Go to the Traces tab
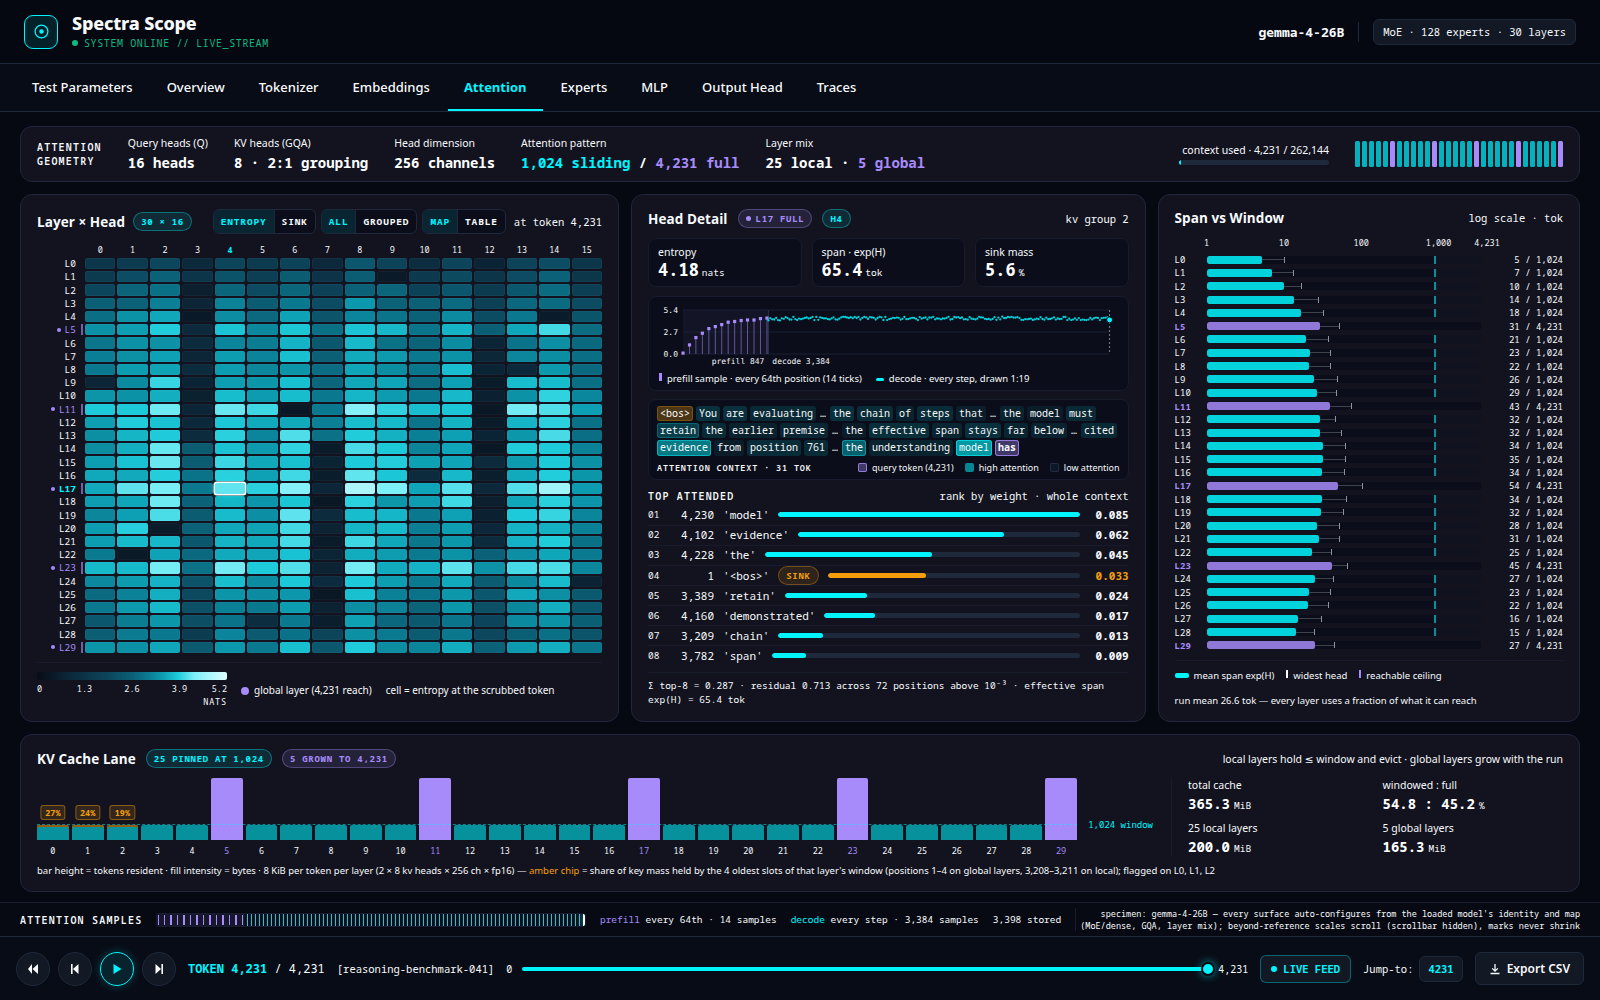This screenshot has height=1000, width=1600. (836, 88)
